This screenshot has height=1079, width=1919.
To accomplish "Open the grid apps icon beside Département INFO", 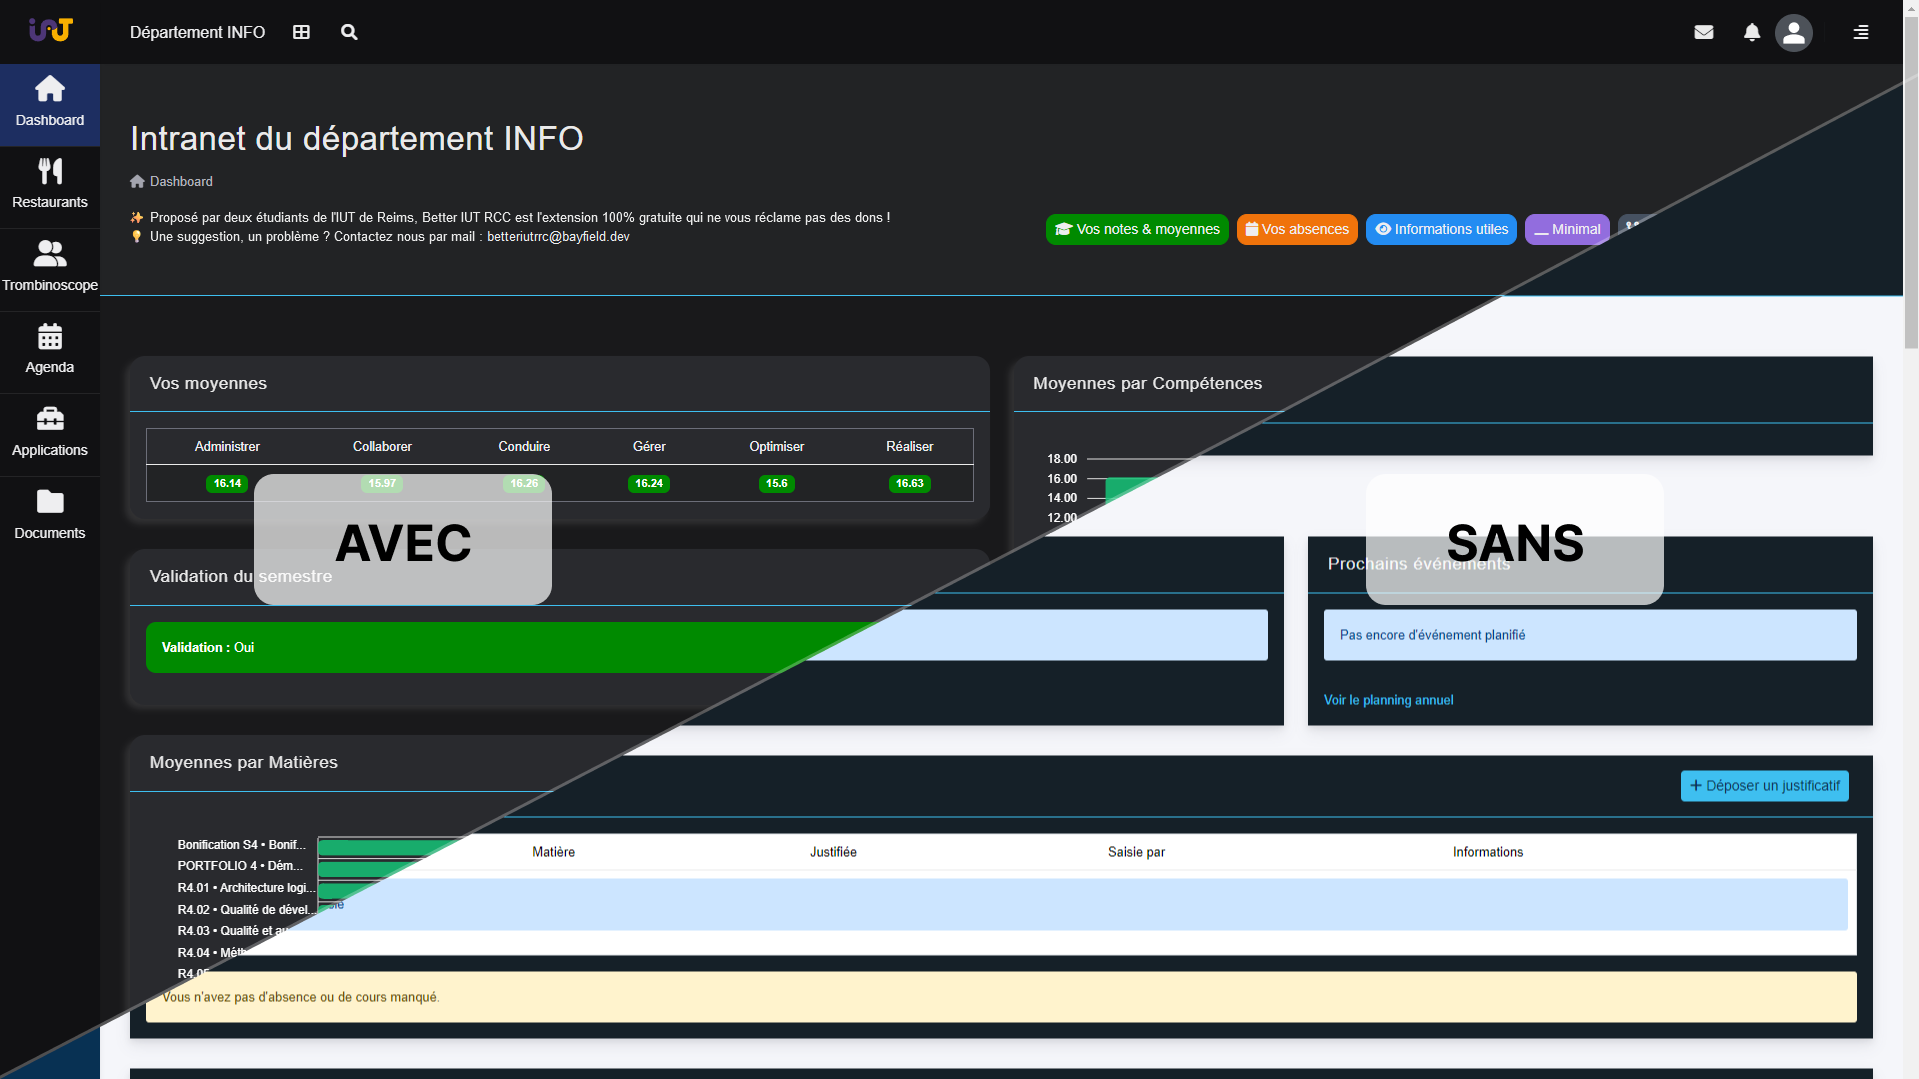I will pos(301,32).
